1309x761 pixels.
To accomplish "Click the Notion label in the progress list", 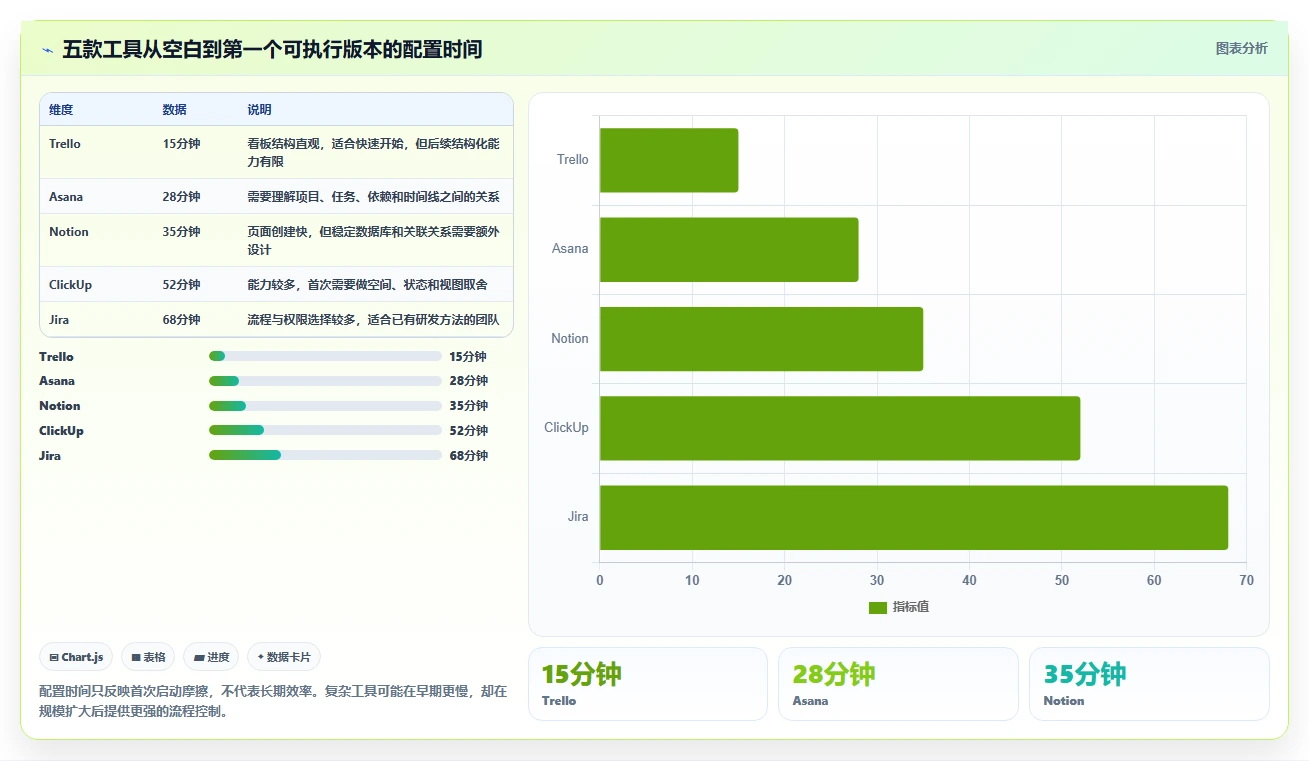I will pos(60,406).
